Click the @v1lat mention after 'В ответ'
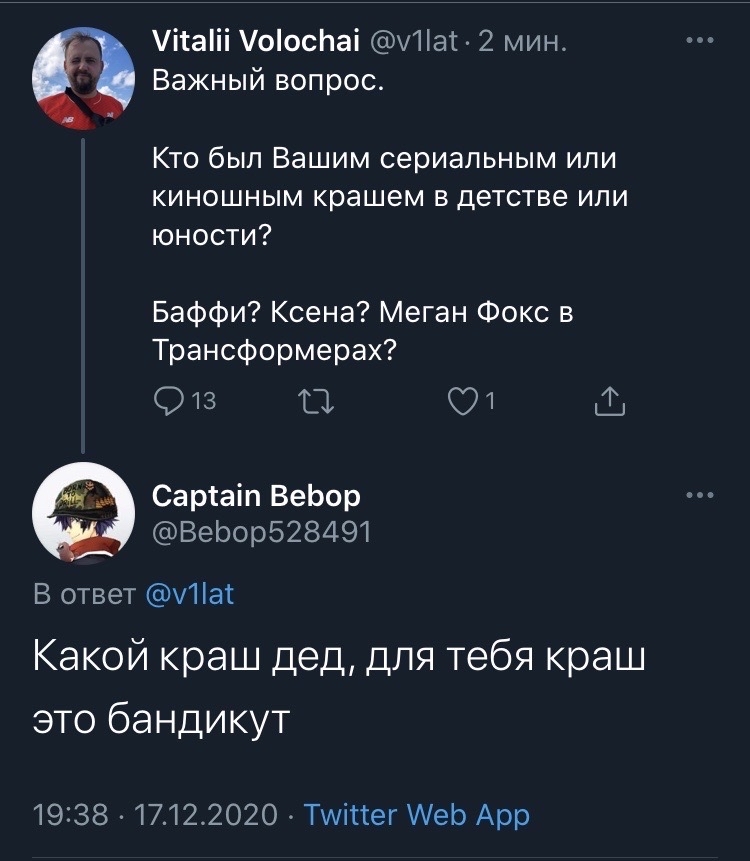This screenshot has width=750, height=861. [190, 594]
